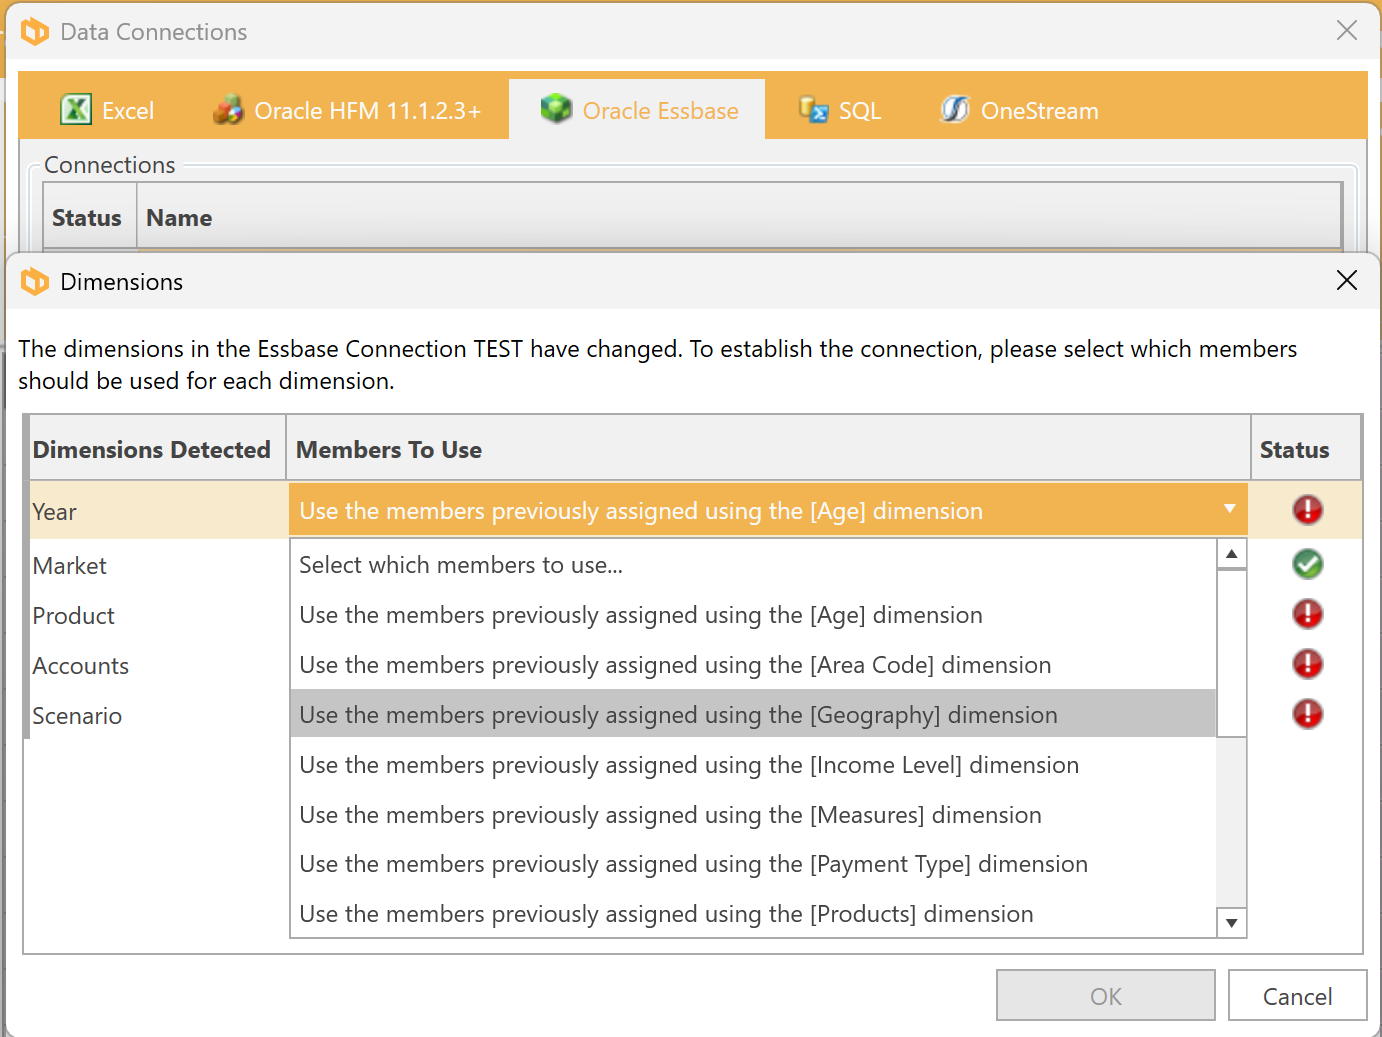The height and width of the screenshot is (1037, 1382).
Task: Click the dropdown list scroll down arrow
Action: coord(1232,923)
